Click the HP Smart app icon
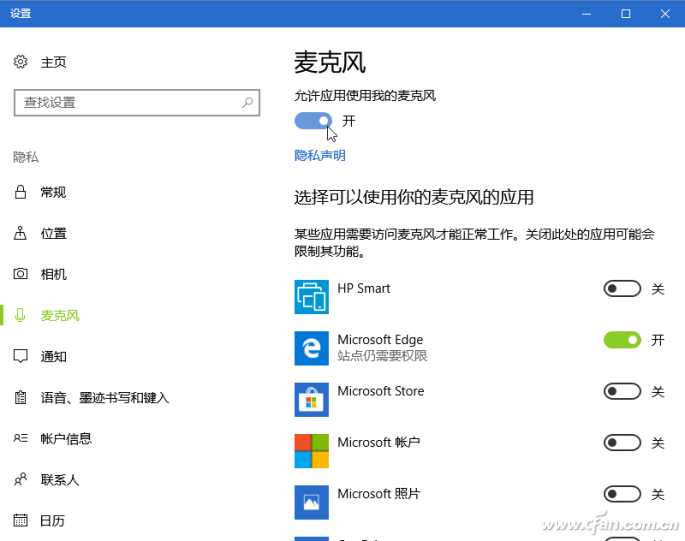The width and height of the screenshot is (685, 541). click(x=311, y=297)
